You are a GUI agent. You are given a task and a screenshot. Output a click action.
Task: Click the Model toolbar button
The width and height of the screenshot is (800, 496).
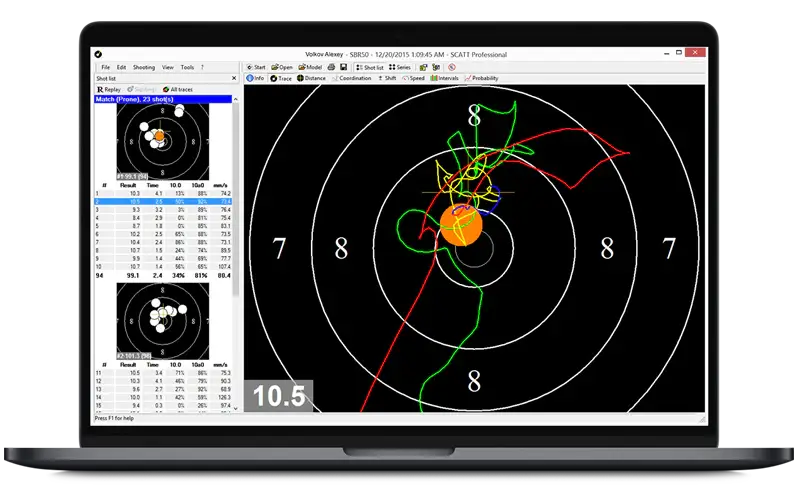[x=310, y=67]
